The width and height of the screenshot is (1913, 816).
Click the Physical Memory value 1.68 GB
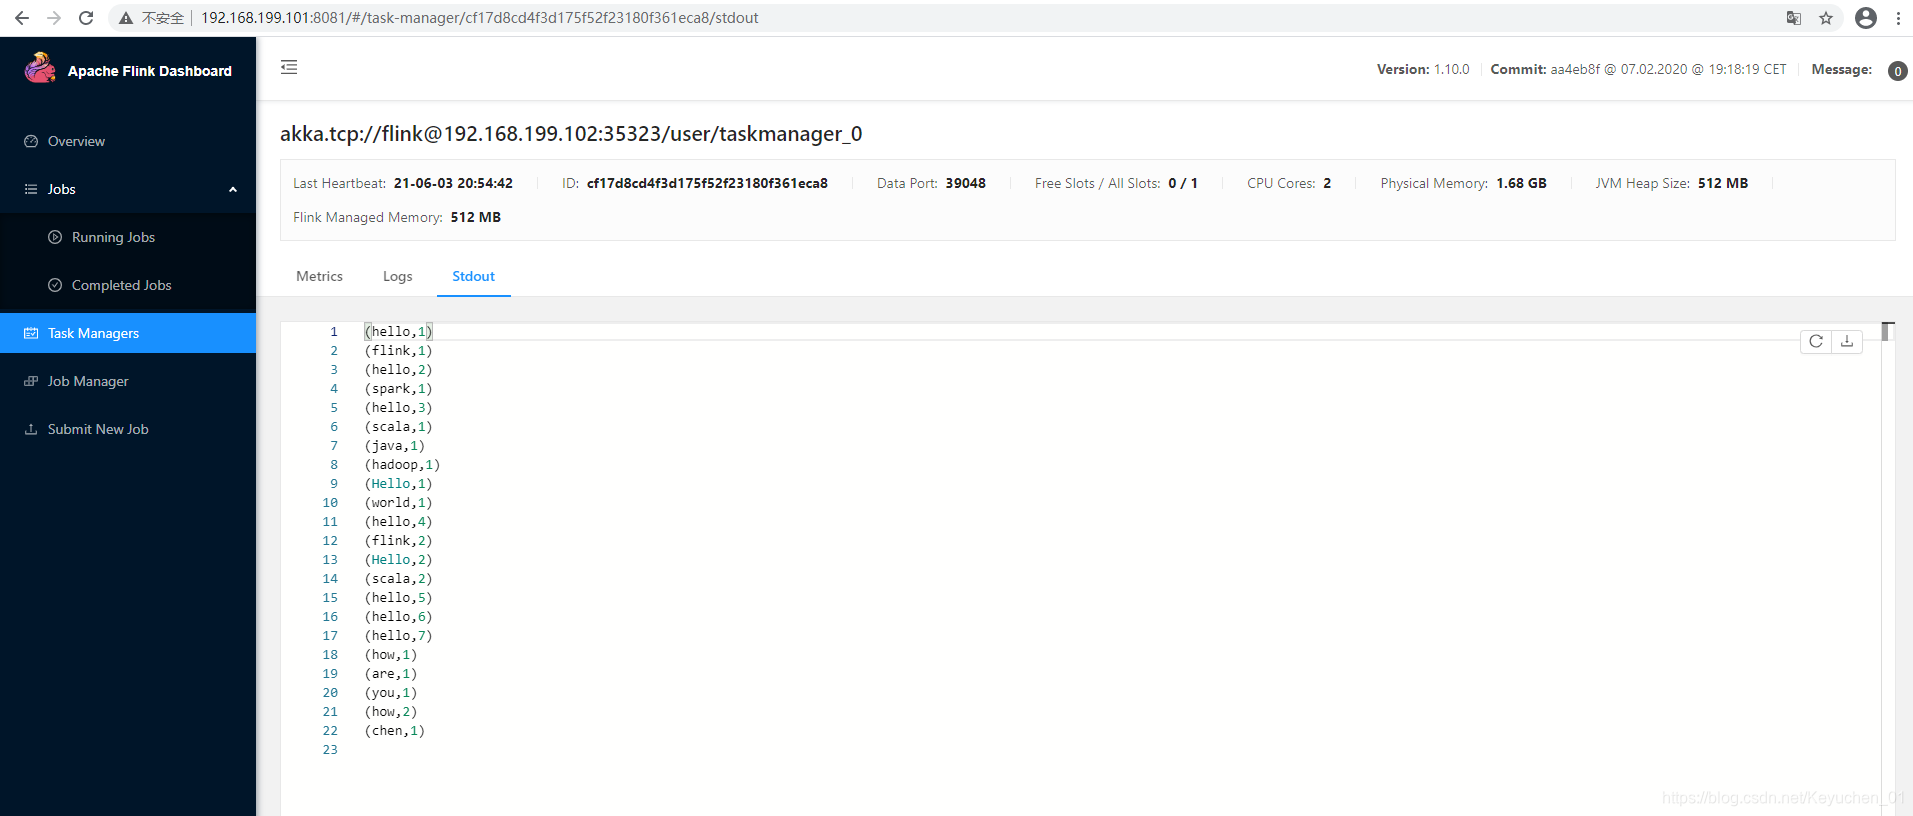coord(1521,183)
